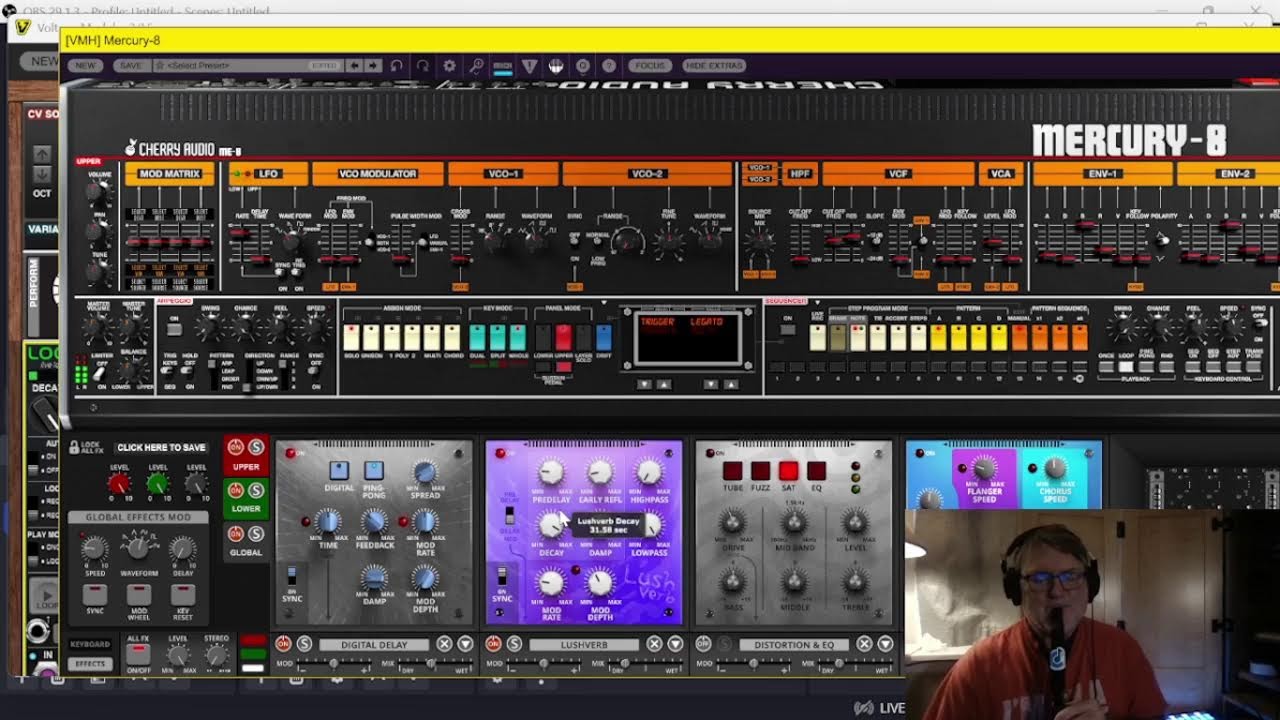
Task: Click the Digital Delay Mod amount slider
Action: pyautogui.click(x=333, y=664)
